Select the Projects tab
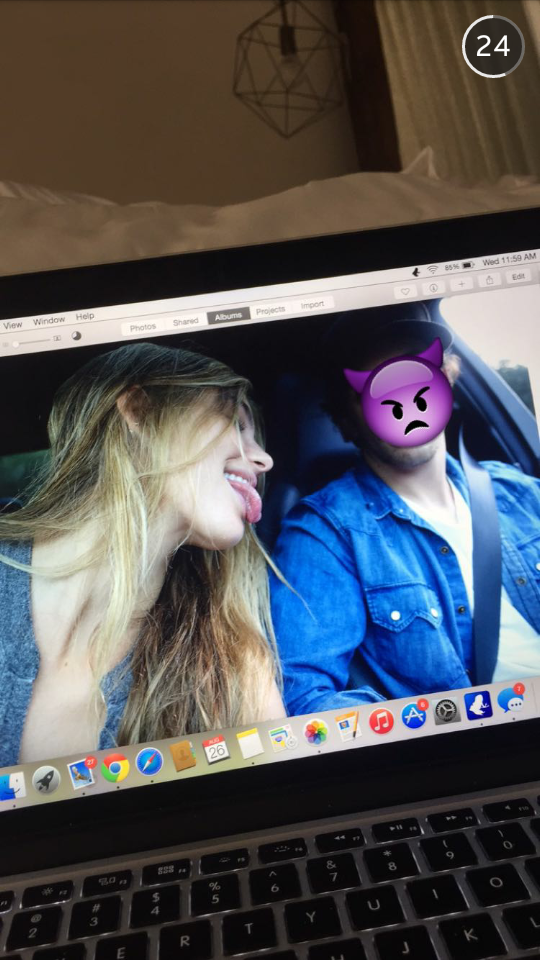Screen dimensions: 540x960 tap(271, 310)
